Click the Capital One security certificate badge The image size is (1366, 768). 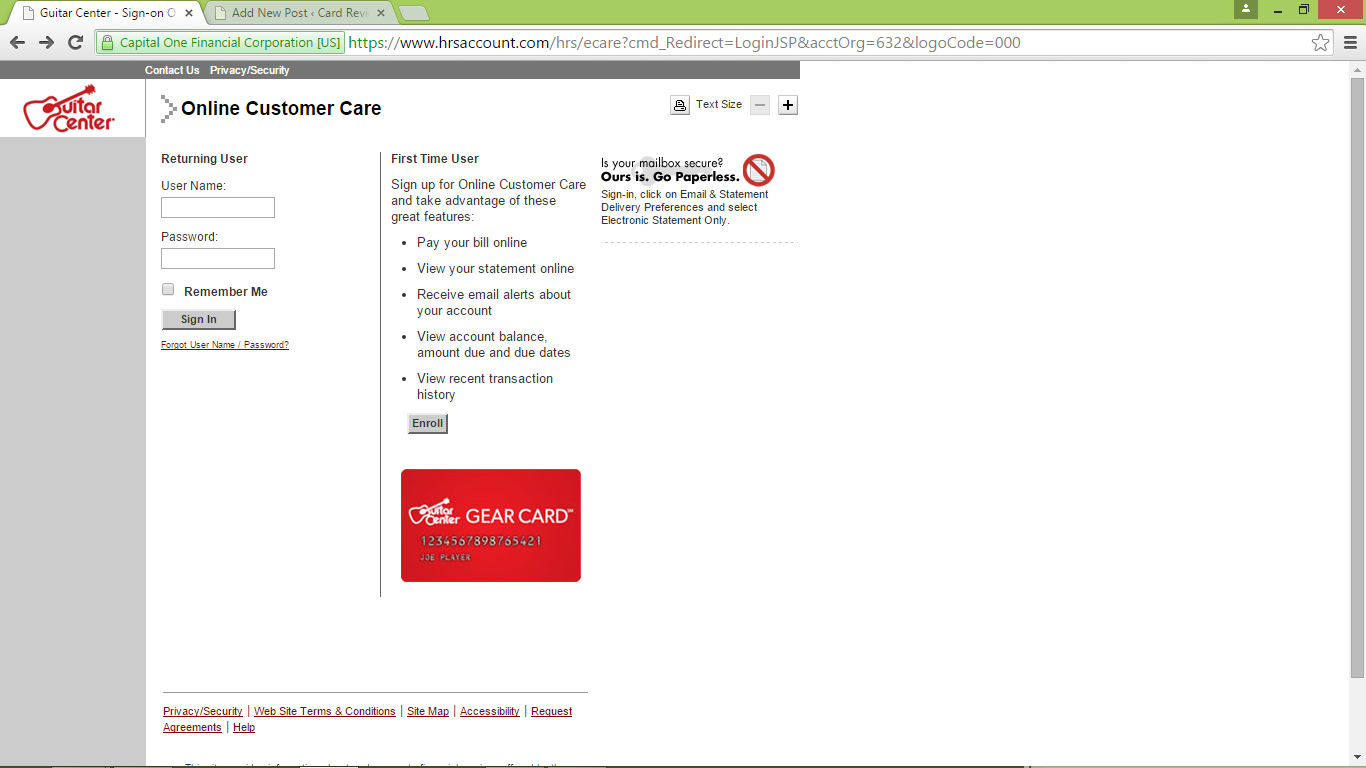point(220,42)
